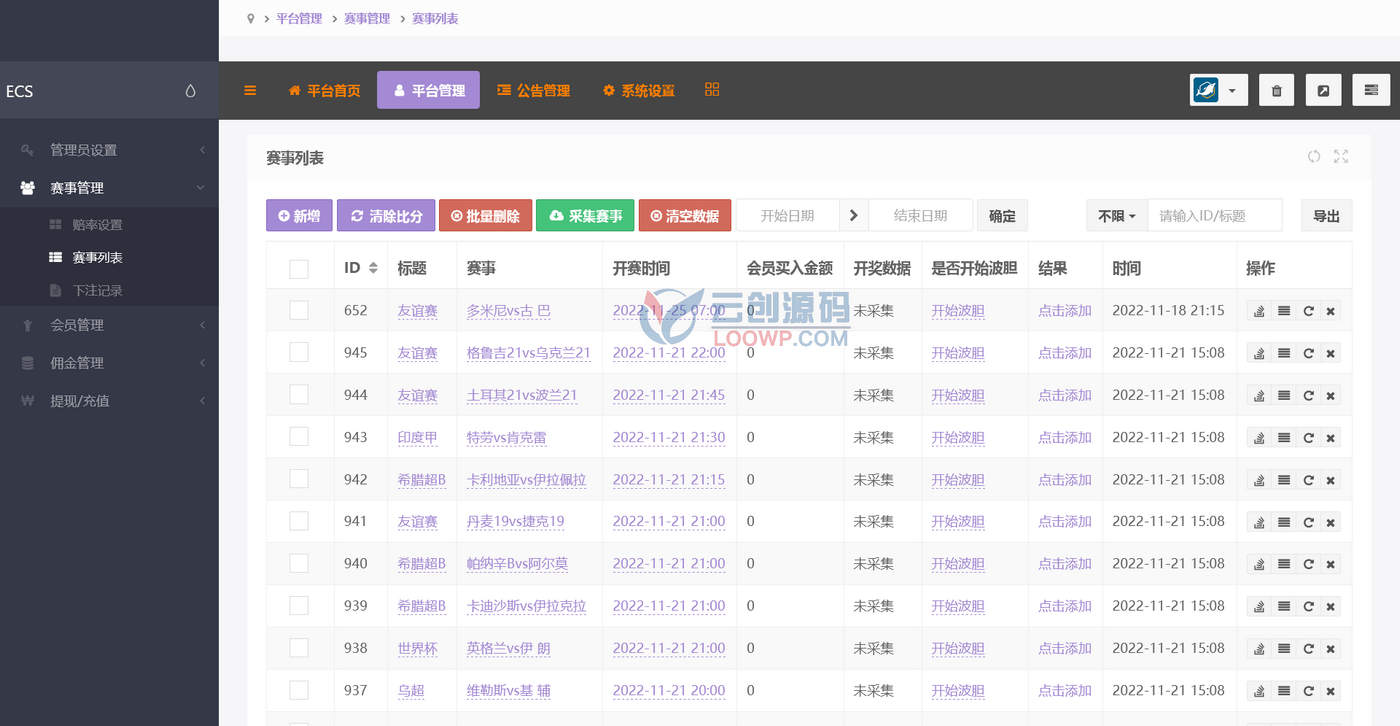Expand 管理员设置 in the sidebar
This screenshot has height=726, width=1400.
(109, 150)
